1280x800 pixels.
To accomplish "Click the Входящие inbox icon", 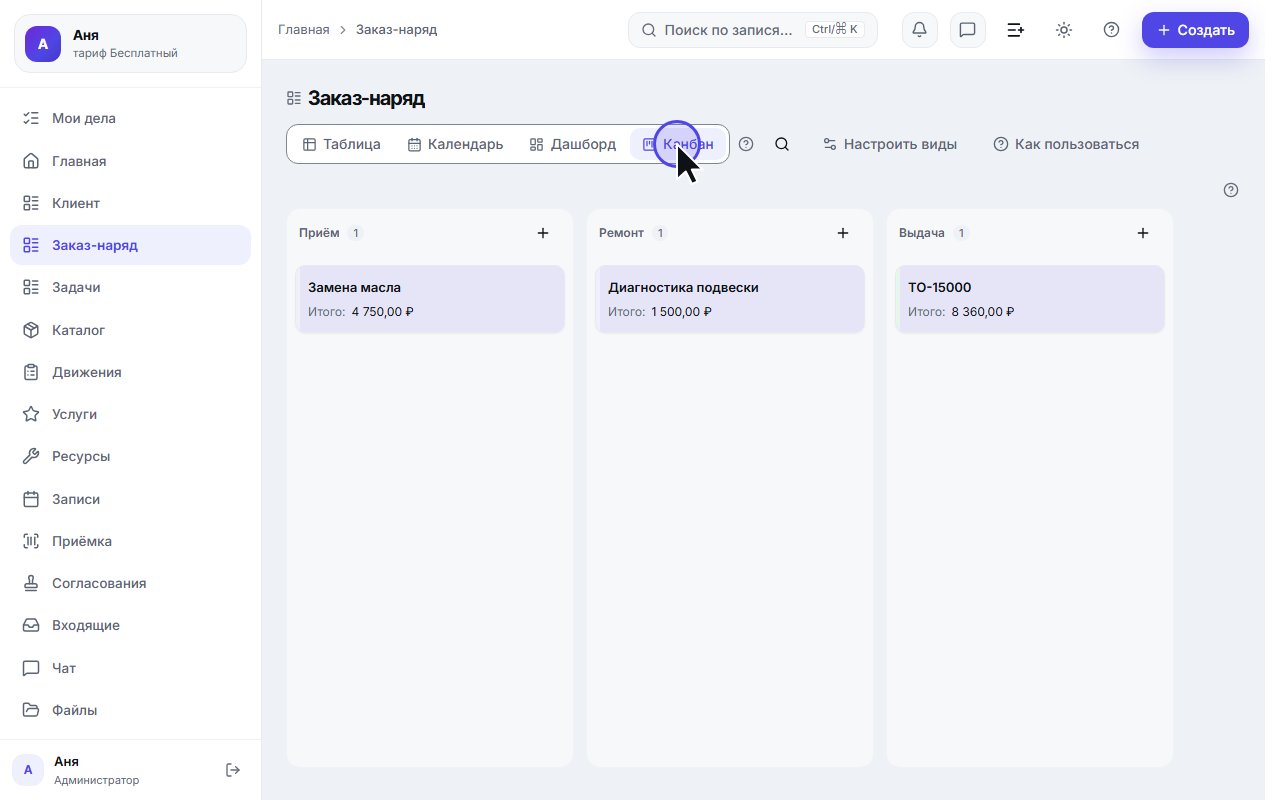I will (31, 625).
